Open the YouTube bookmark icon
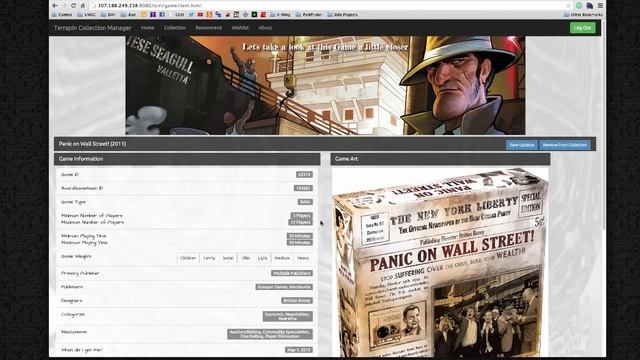This screenshot has width=640, height=360. click(x=200, y=14)
